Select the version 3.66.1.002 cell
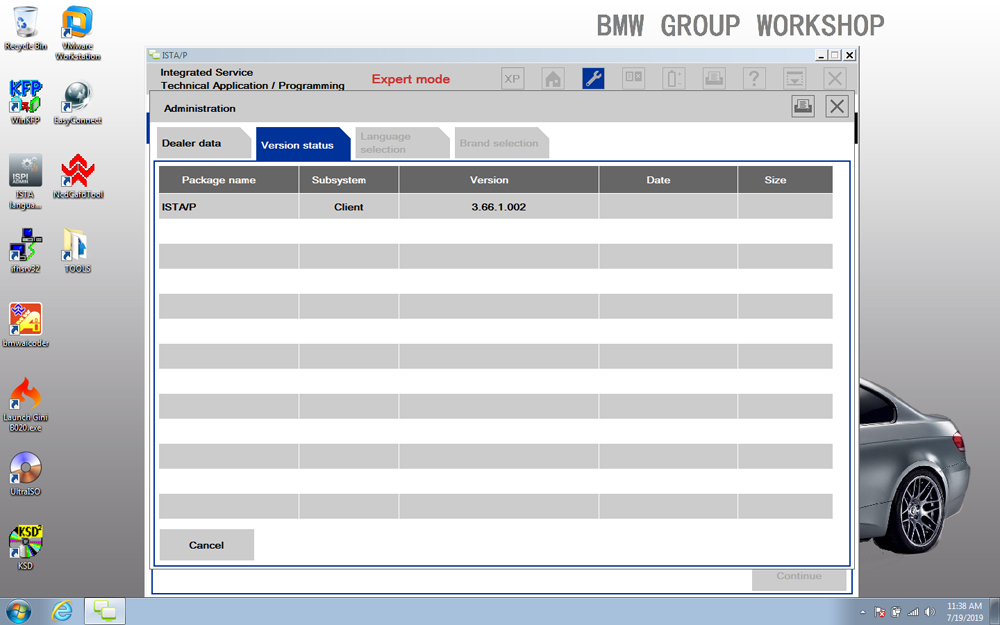Screen dimensions: 1000x625 point(499,207)
